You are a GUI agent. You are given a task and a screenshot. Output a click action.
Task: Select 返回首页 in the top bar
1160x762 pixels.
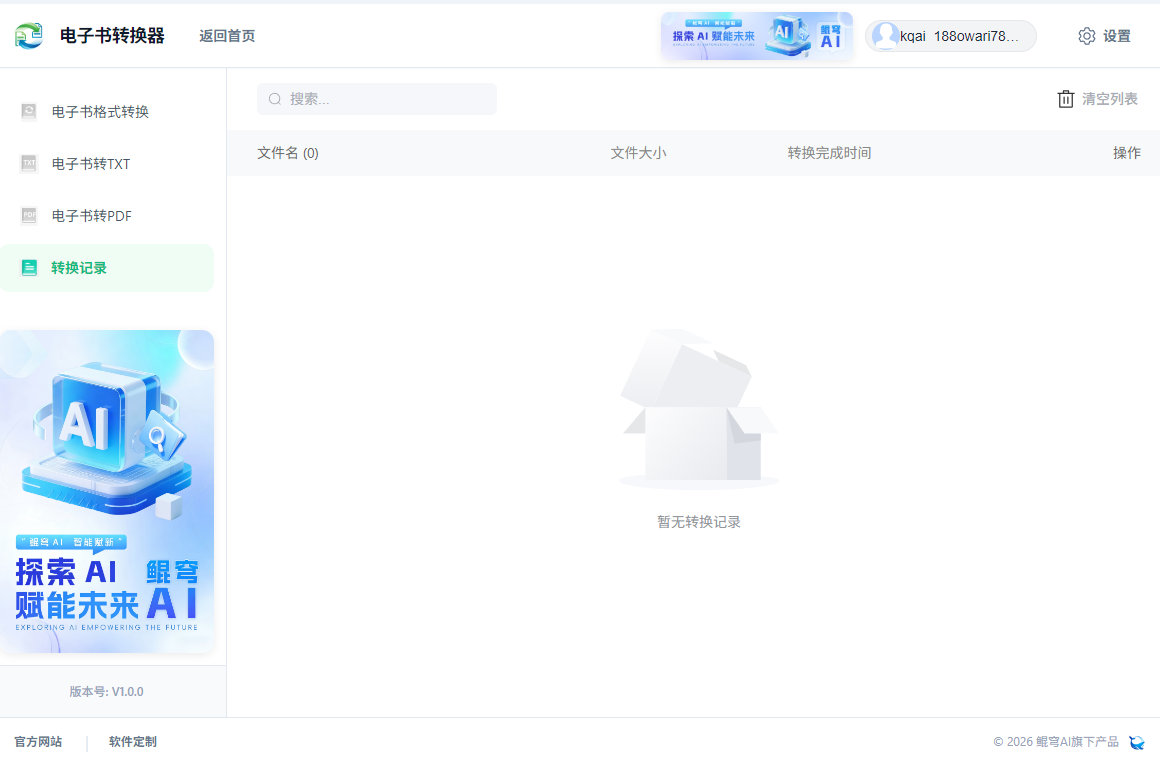click(x=226, y=35)
